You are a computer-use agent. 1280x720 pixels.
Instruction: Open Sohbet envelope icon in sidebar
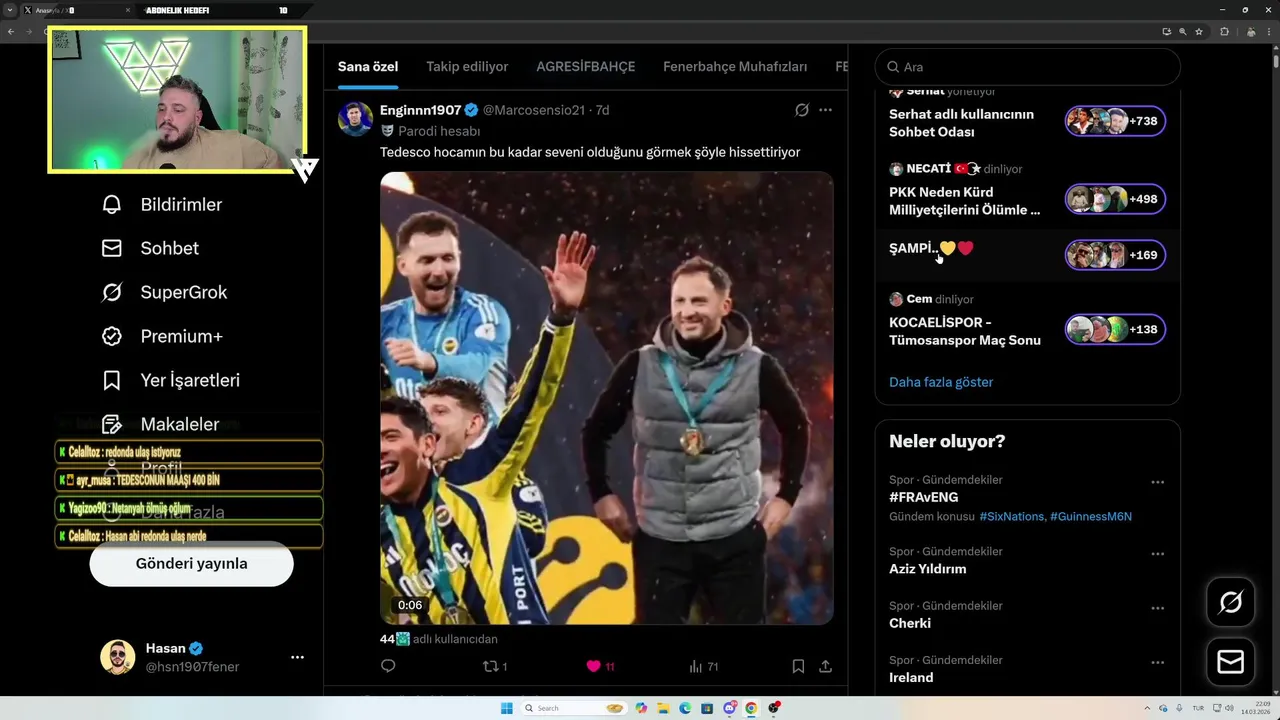click(112, 249)
